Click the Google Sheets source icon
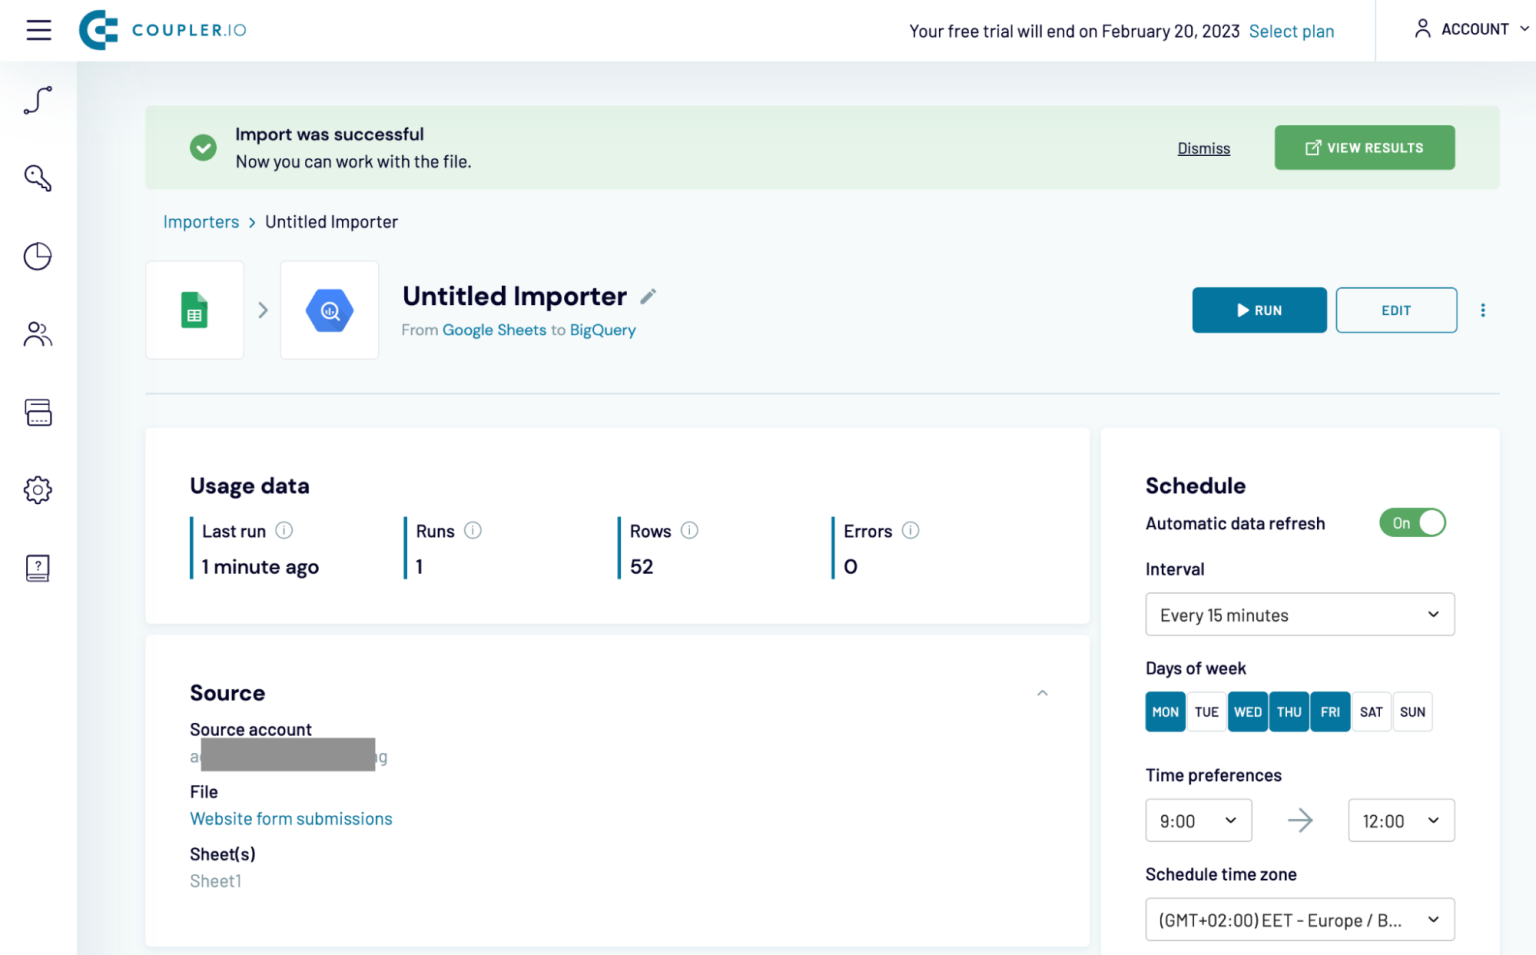Viewport: 1536px width, 955px height. [x=194, y=310]
